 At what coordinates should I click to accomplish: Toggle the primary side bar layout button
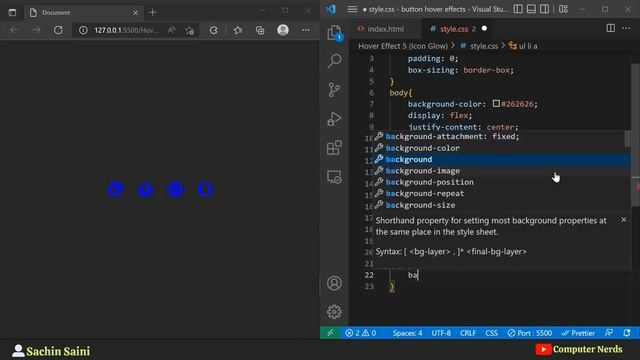518,9
